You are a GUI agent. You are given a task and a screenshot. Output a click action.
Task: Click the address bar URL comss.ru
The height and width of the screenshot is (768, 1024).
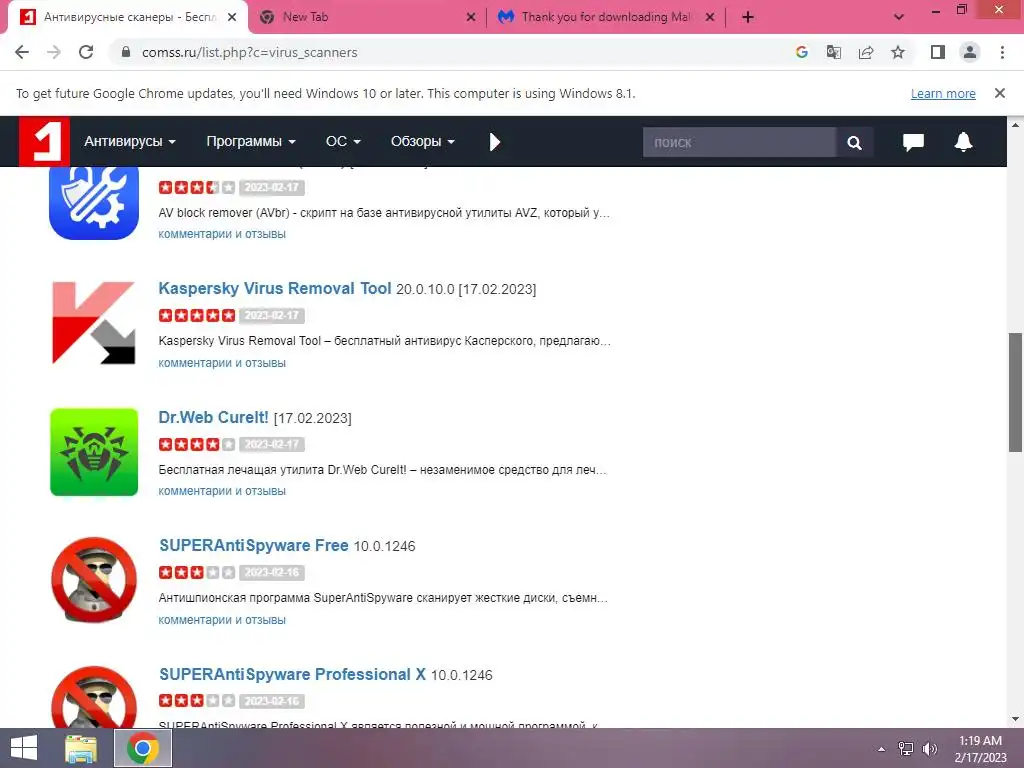(x=249, y=52)
